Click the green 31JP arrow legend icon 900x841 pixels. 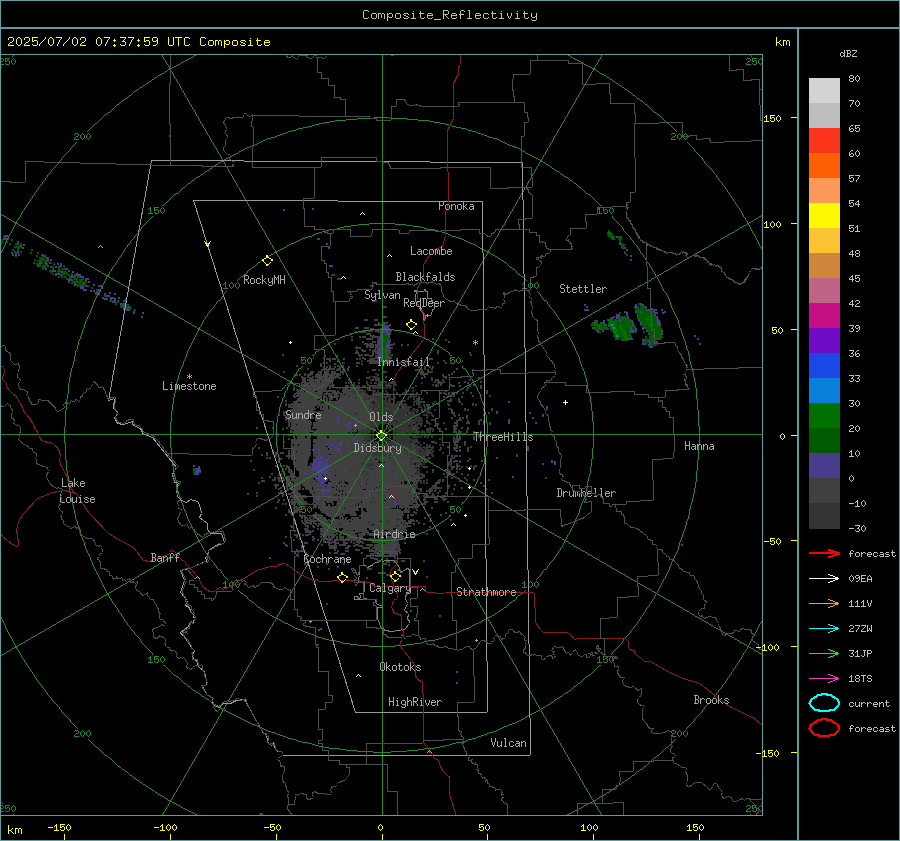824,653
